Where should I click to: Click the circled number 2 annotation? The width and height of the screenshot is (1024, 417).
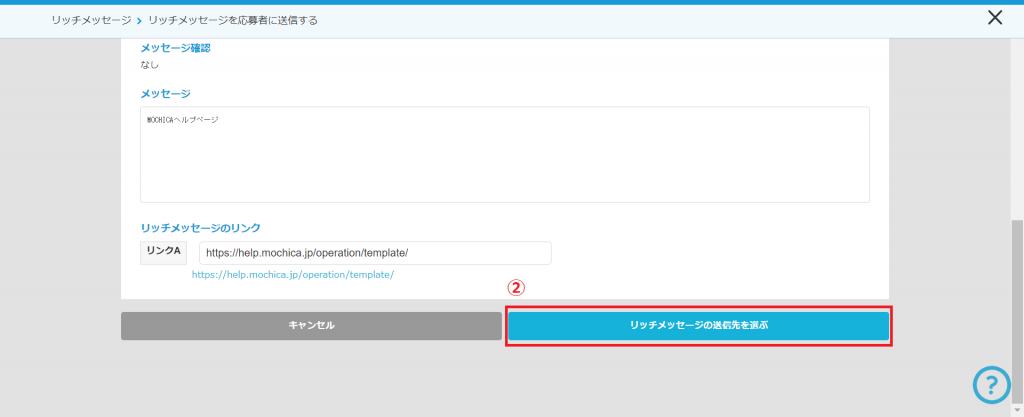(x=516, y=287)
